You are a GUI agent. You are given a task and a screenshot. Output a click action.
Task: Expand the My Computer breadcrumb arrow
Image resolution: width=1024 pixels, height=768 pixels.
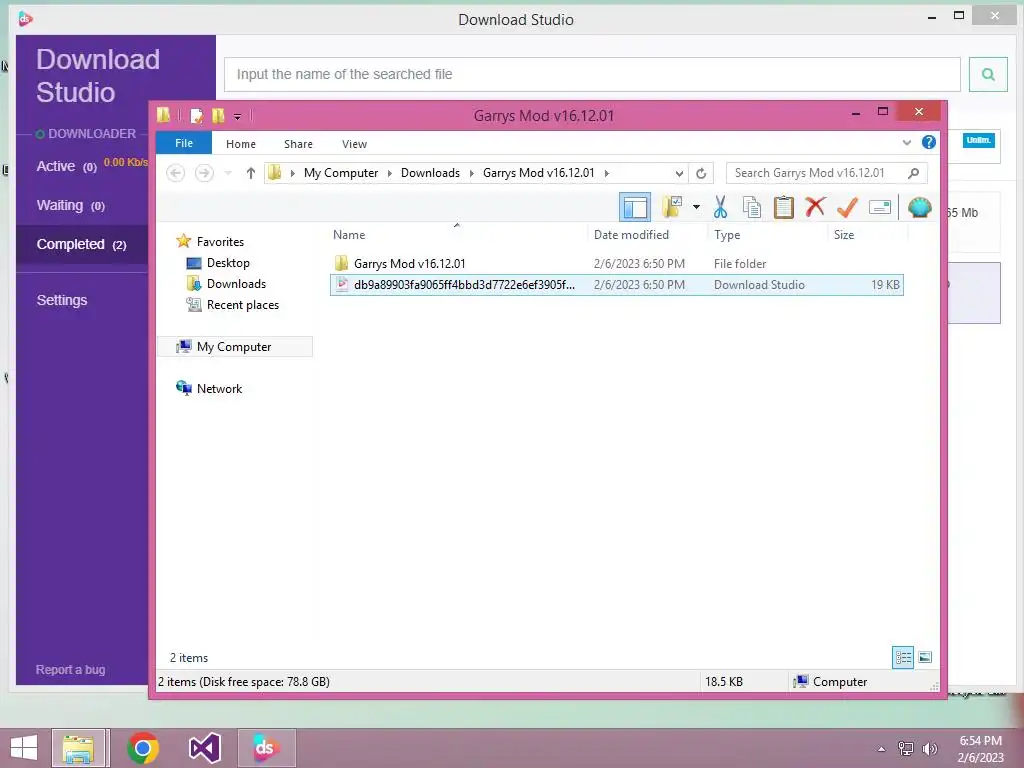tap(390, 173)
